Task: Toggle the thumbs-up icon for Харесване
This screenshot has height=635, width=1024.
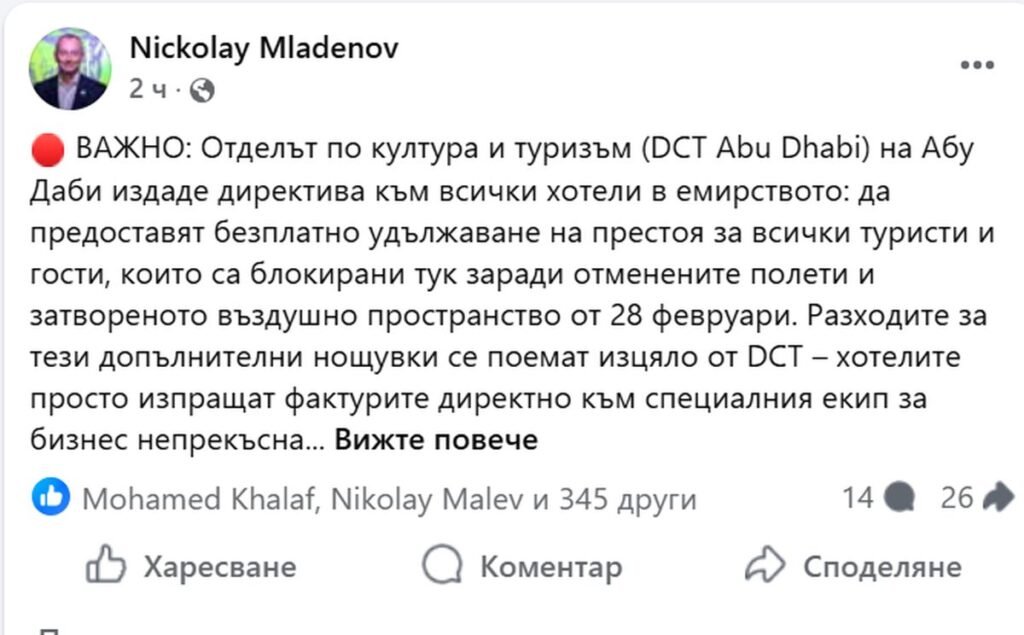Action: click(106, 567)
